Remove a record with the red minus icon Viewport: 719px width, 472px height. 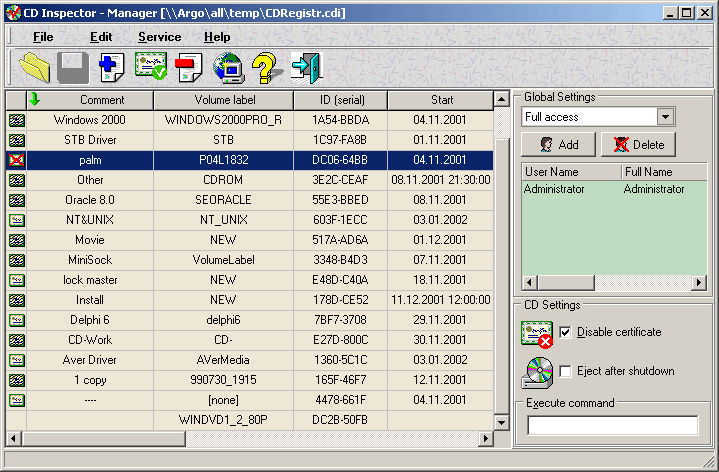pyautogui.click(x=189, y=68)
